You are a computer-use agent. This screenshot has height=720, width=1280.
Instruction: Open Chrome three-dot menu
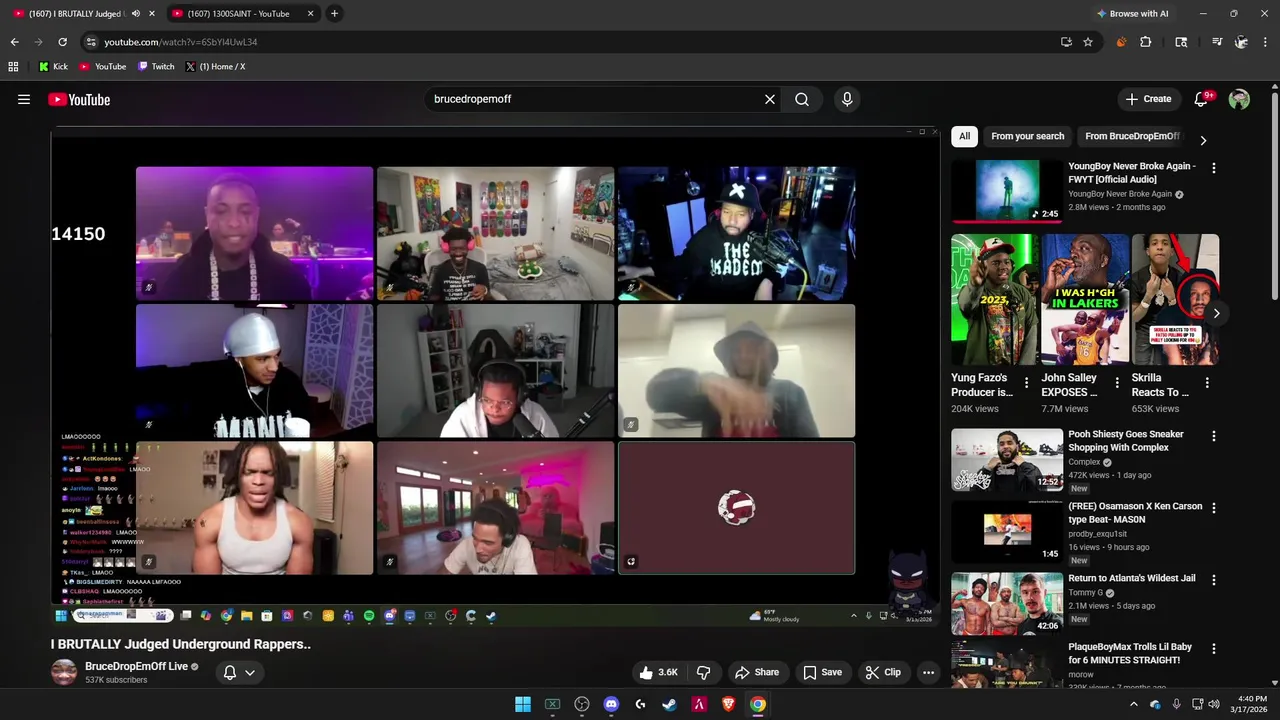point(1265,42)
